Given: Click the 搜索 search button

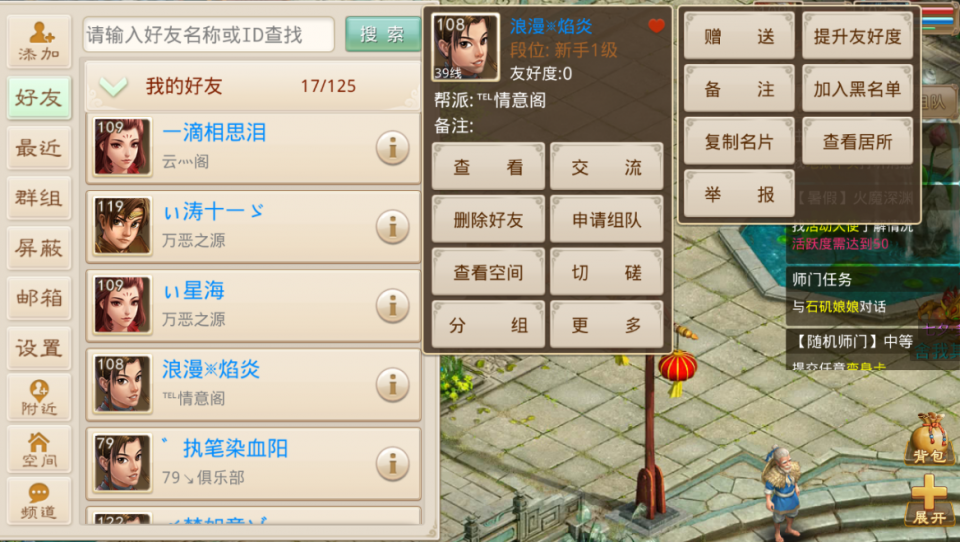Looking at the screenshot, I should click(383, 34).
